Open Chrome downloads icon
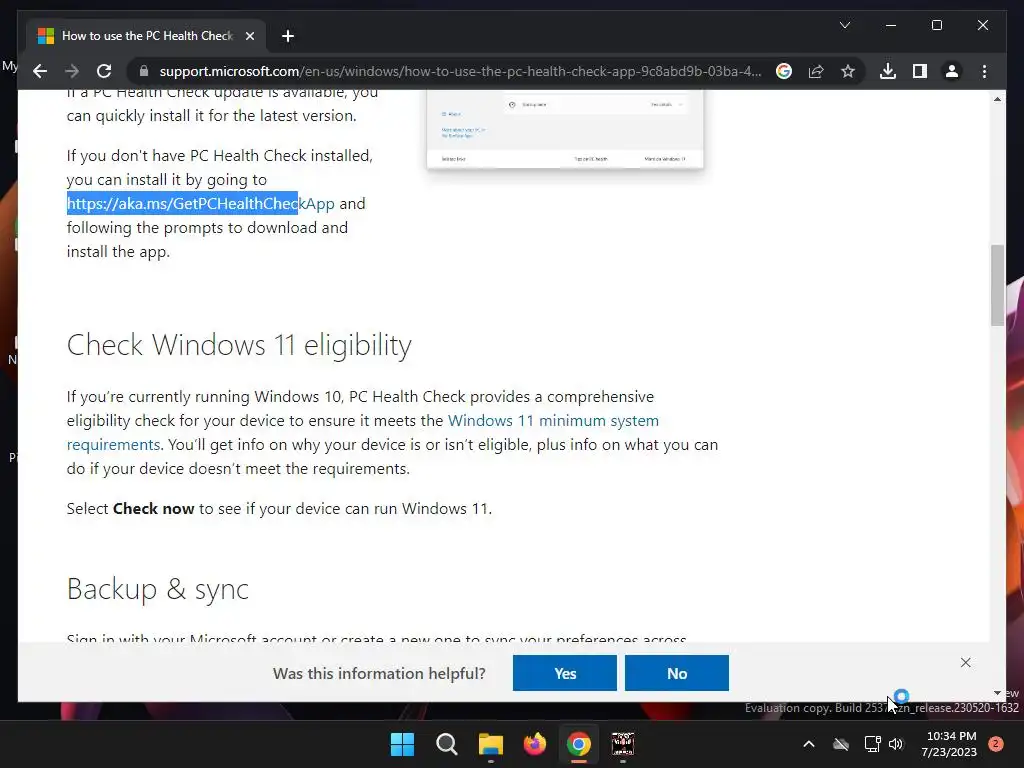The height and width of the screenshot is (768, 1024). click(888, 71)
